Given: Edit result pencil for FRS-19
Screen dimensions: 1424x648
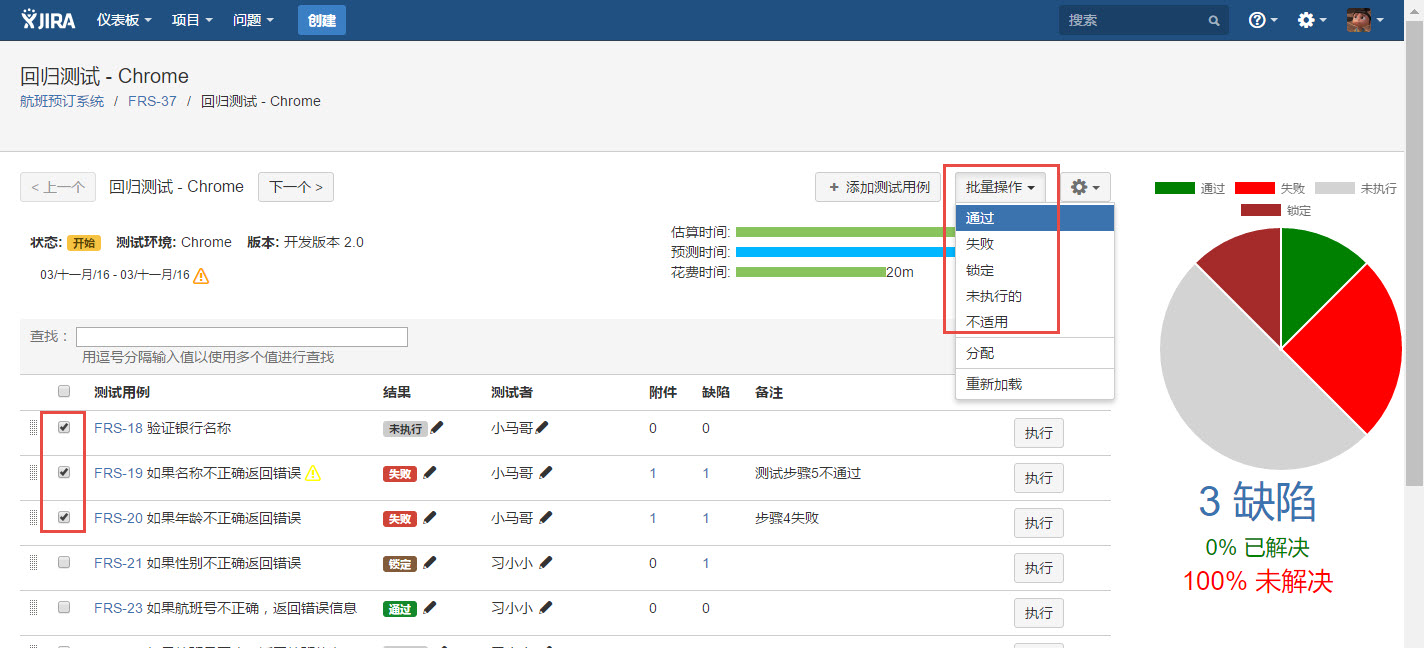Looking at the screenshot, I should 430,472.
